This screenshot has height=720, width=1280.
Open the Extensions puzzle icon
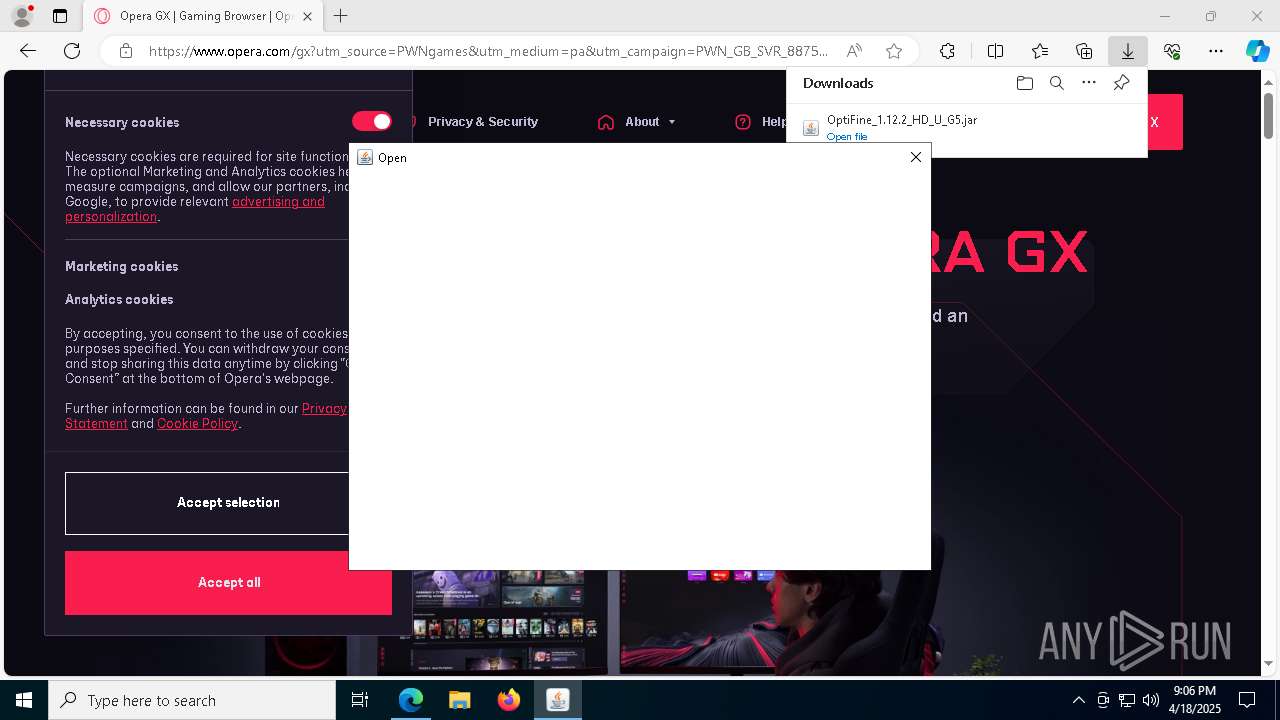947,51
